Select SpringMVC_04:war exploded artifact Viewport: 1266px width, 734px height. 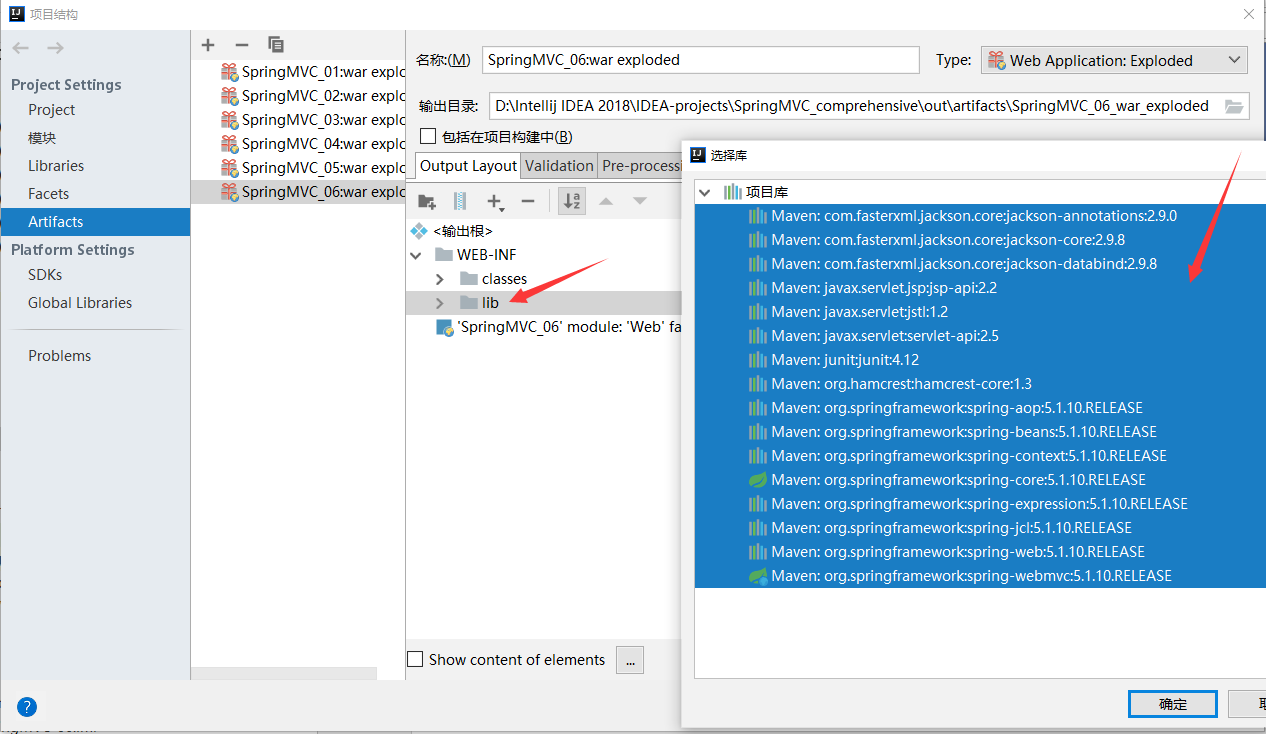tap(298, 144)
